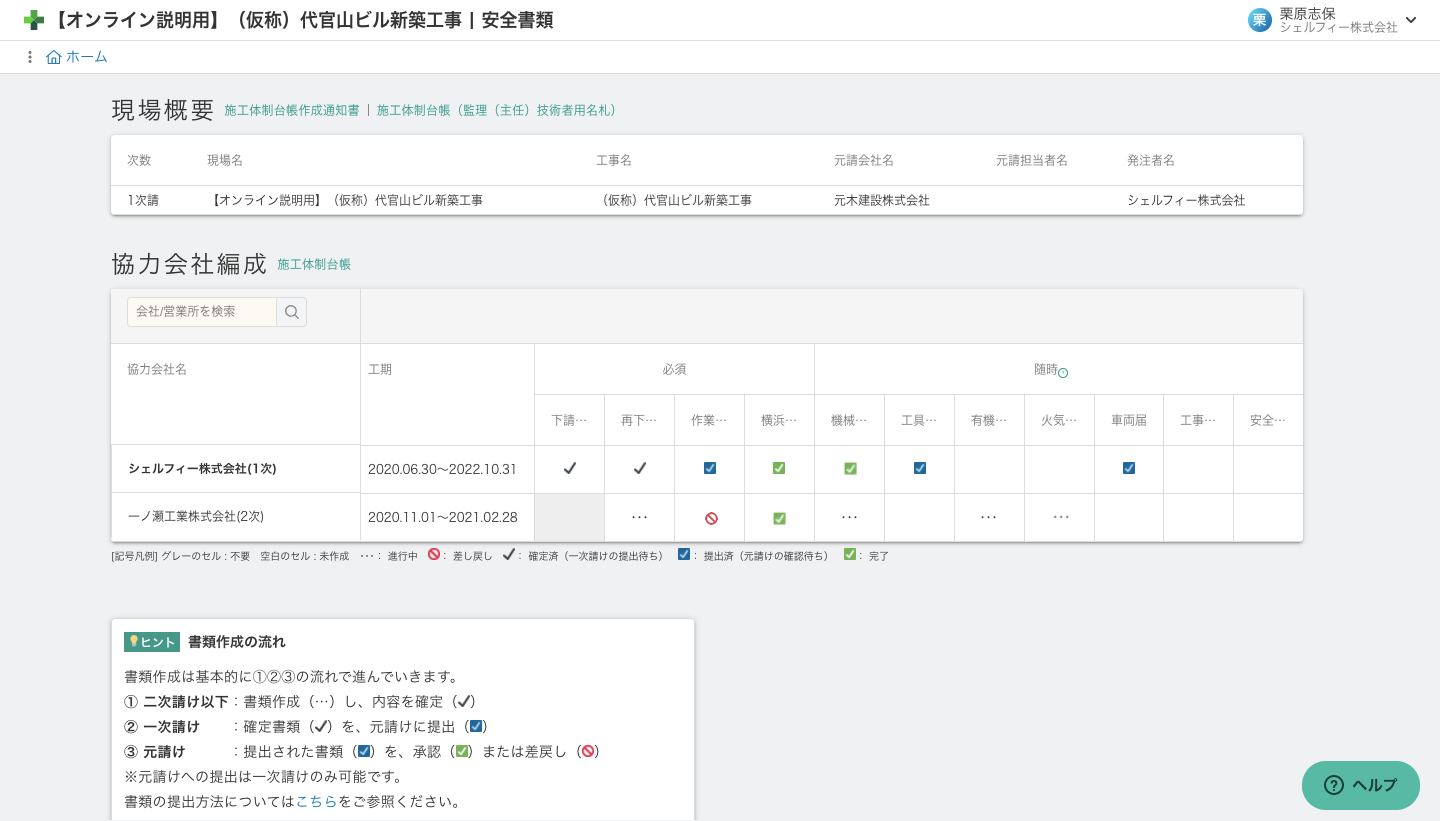Open the rejected 作業 document for 一ノ瀬工業
The height and width of the screenshot is (821, 1440).
710,518
